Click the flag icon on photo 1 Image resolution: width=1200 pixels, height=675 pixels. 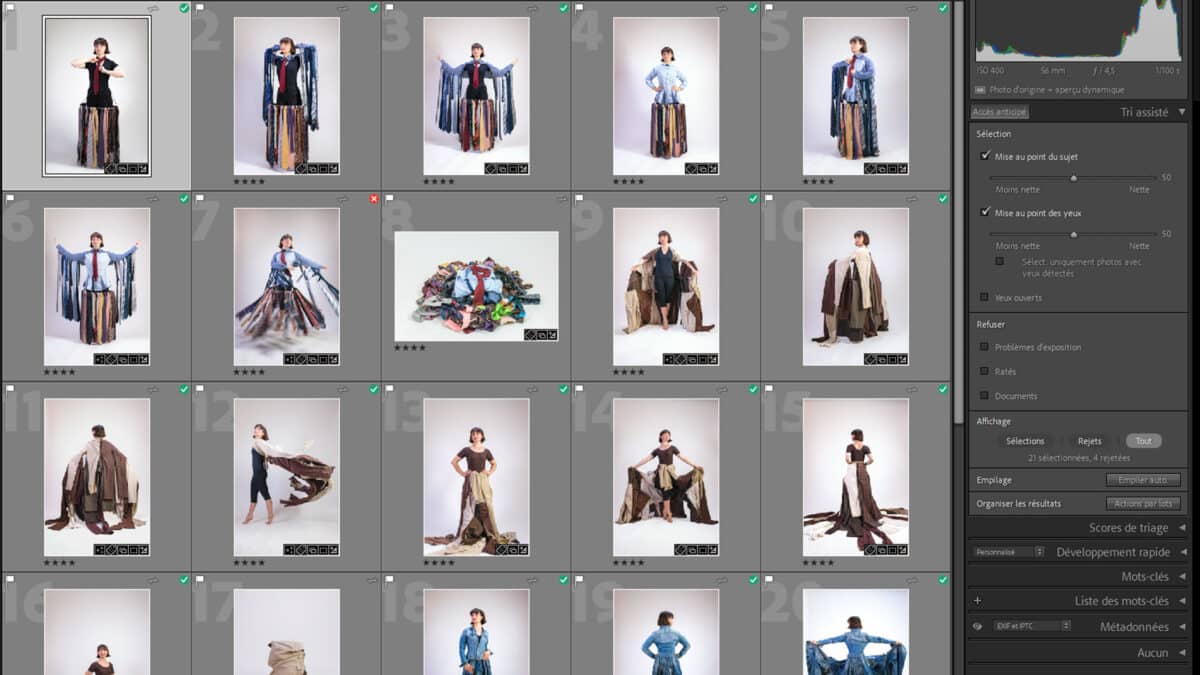(x=10, y=7)
